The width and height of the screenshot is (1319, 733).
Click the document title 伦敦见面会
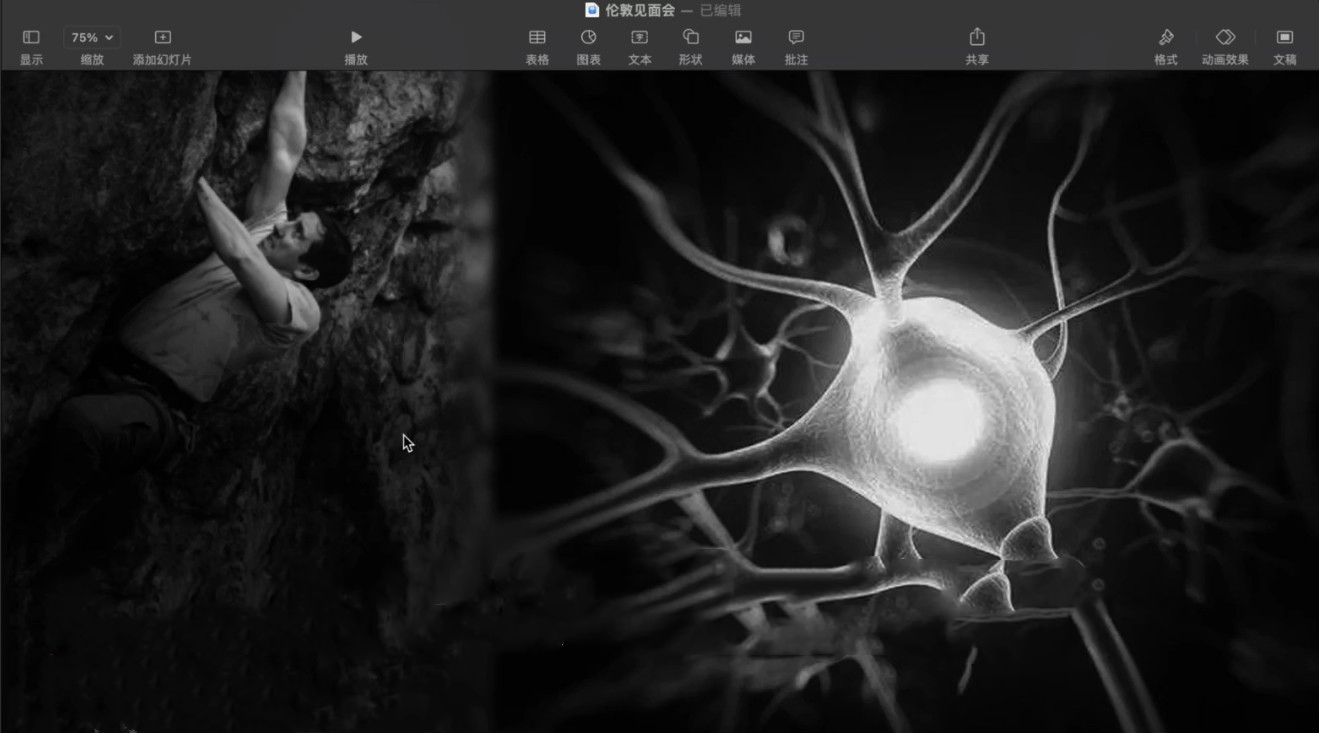(x=640, y=10)
